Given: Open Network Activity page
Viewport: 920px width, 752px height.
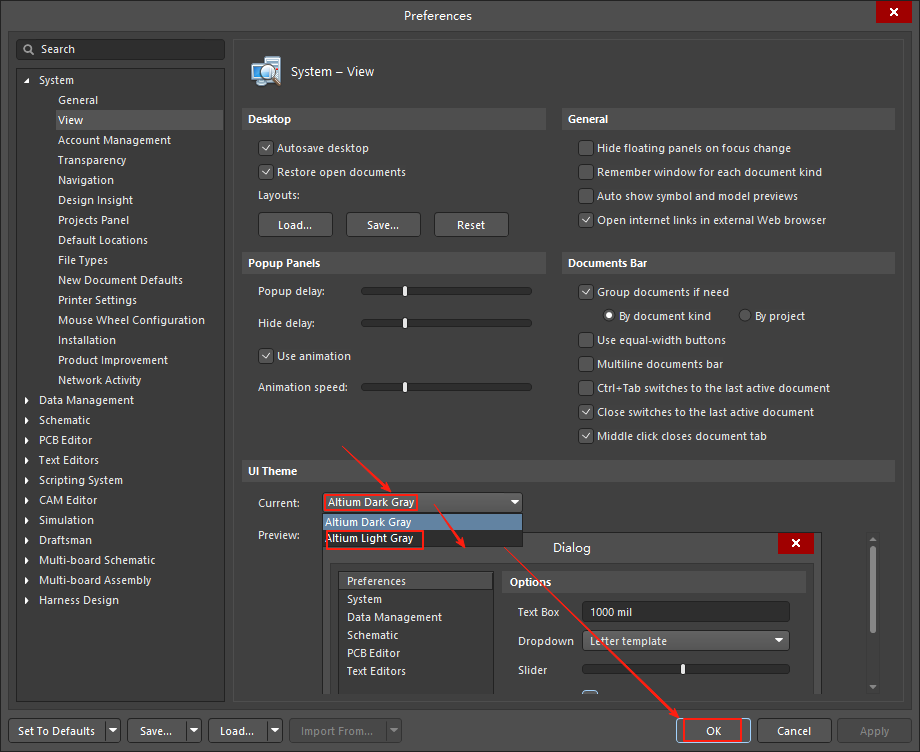Looking at the screenshot, I should point(99,380).
